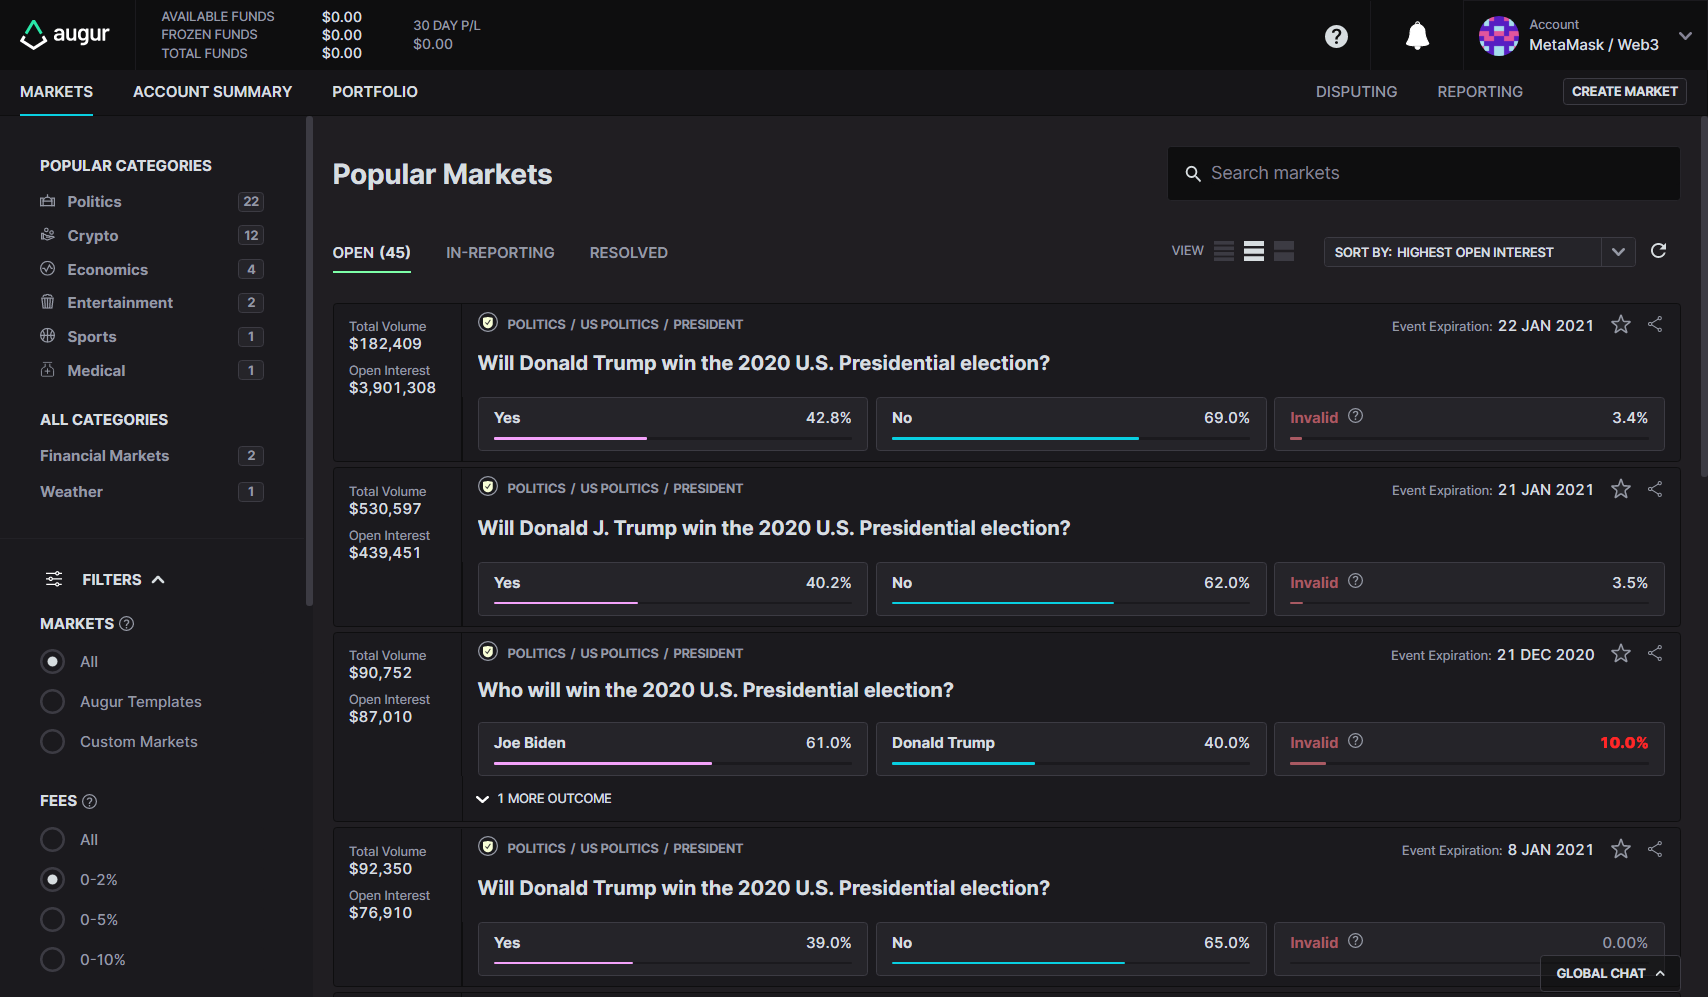Go to the PORTFOLIO tab
This screenshot has width=1708, height=997.
pyautogui.click(x=375, y=92)
